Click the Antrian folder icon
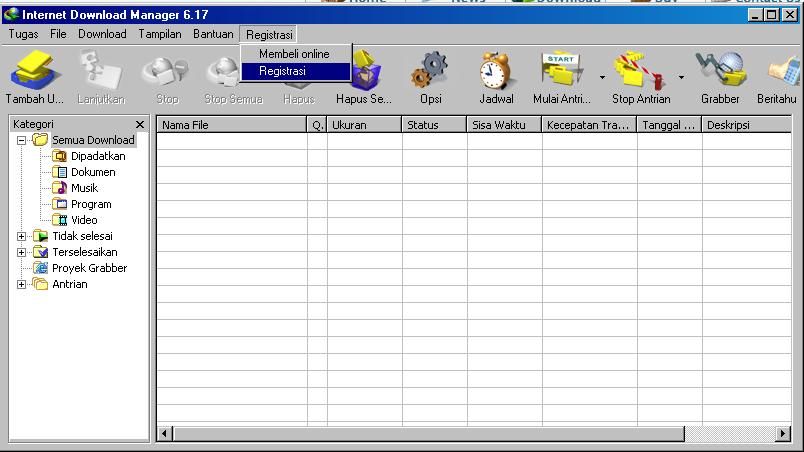804x452 pixels. point(41,283)
